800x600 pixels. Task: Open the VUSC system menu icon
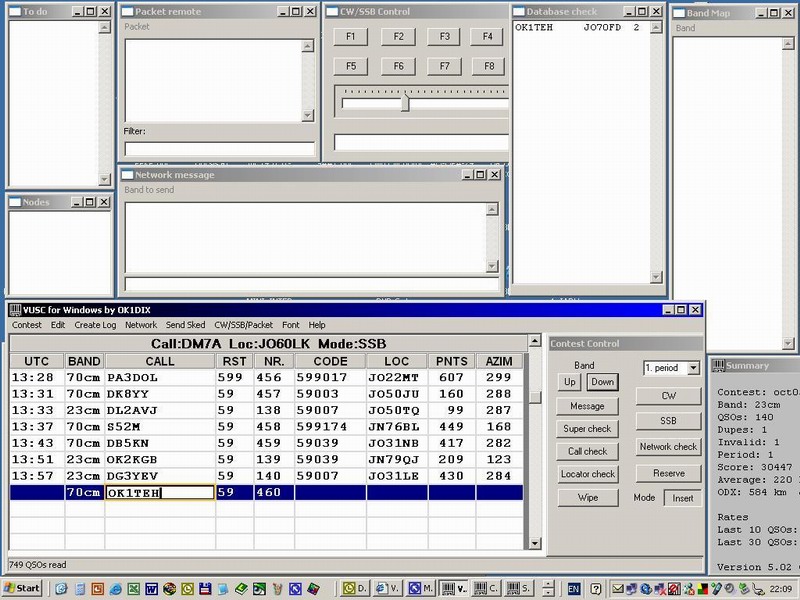click(x=15, y=310)
